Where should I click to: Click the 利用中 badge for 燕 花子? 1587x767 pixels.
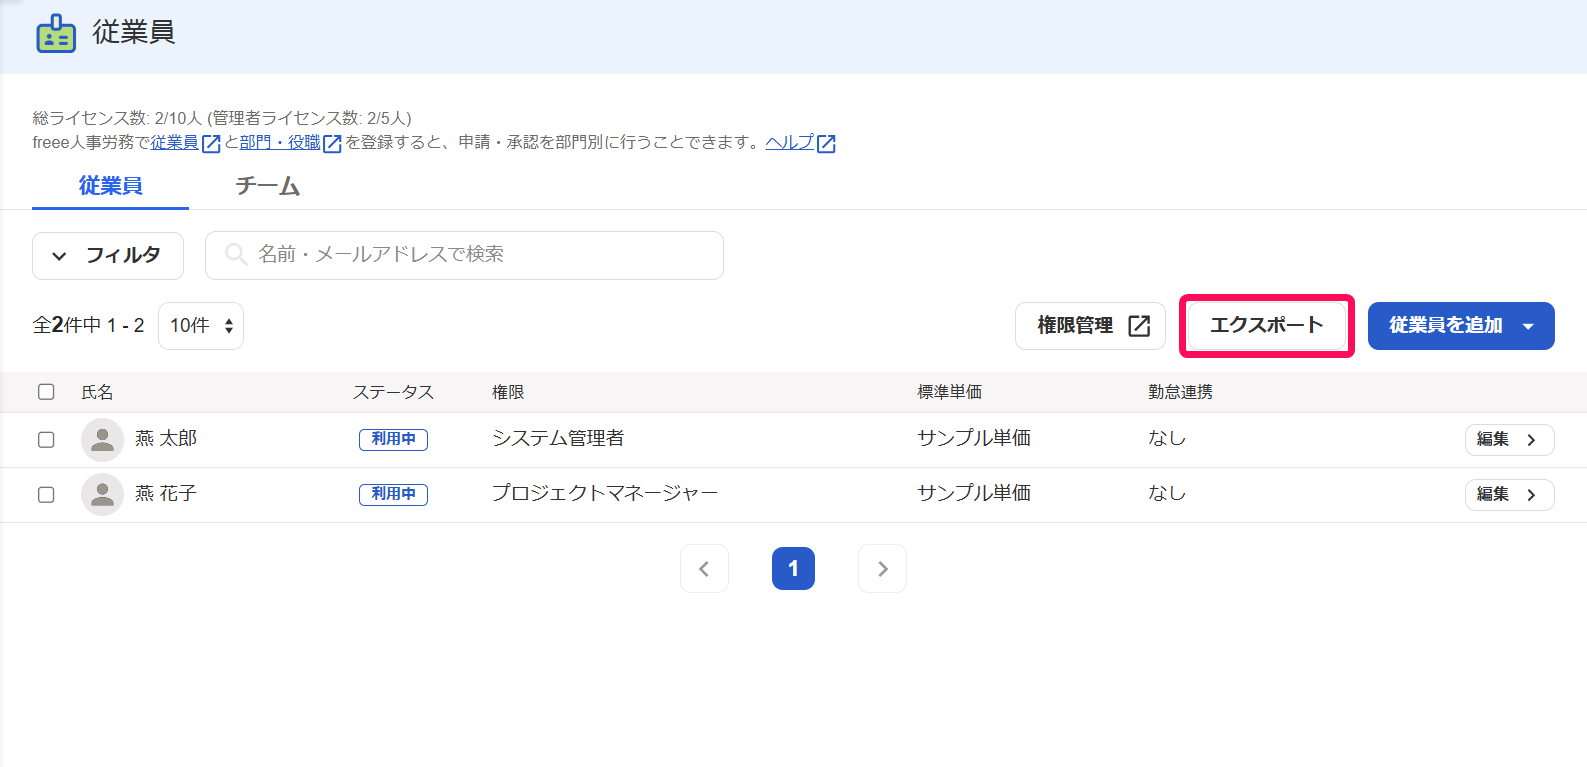point(393,495)
